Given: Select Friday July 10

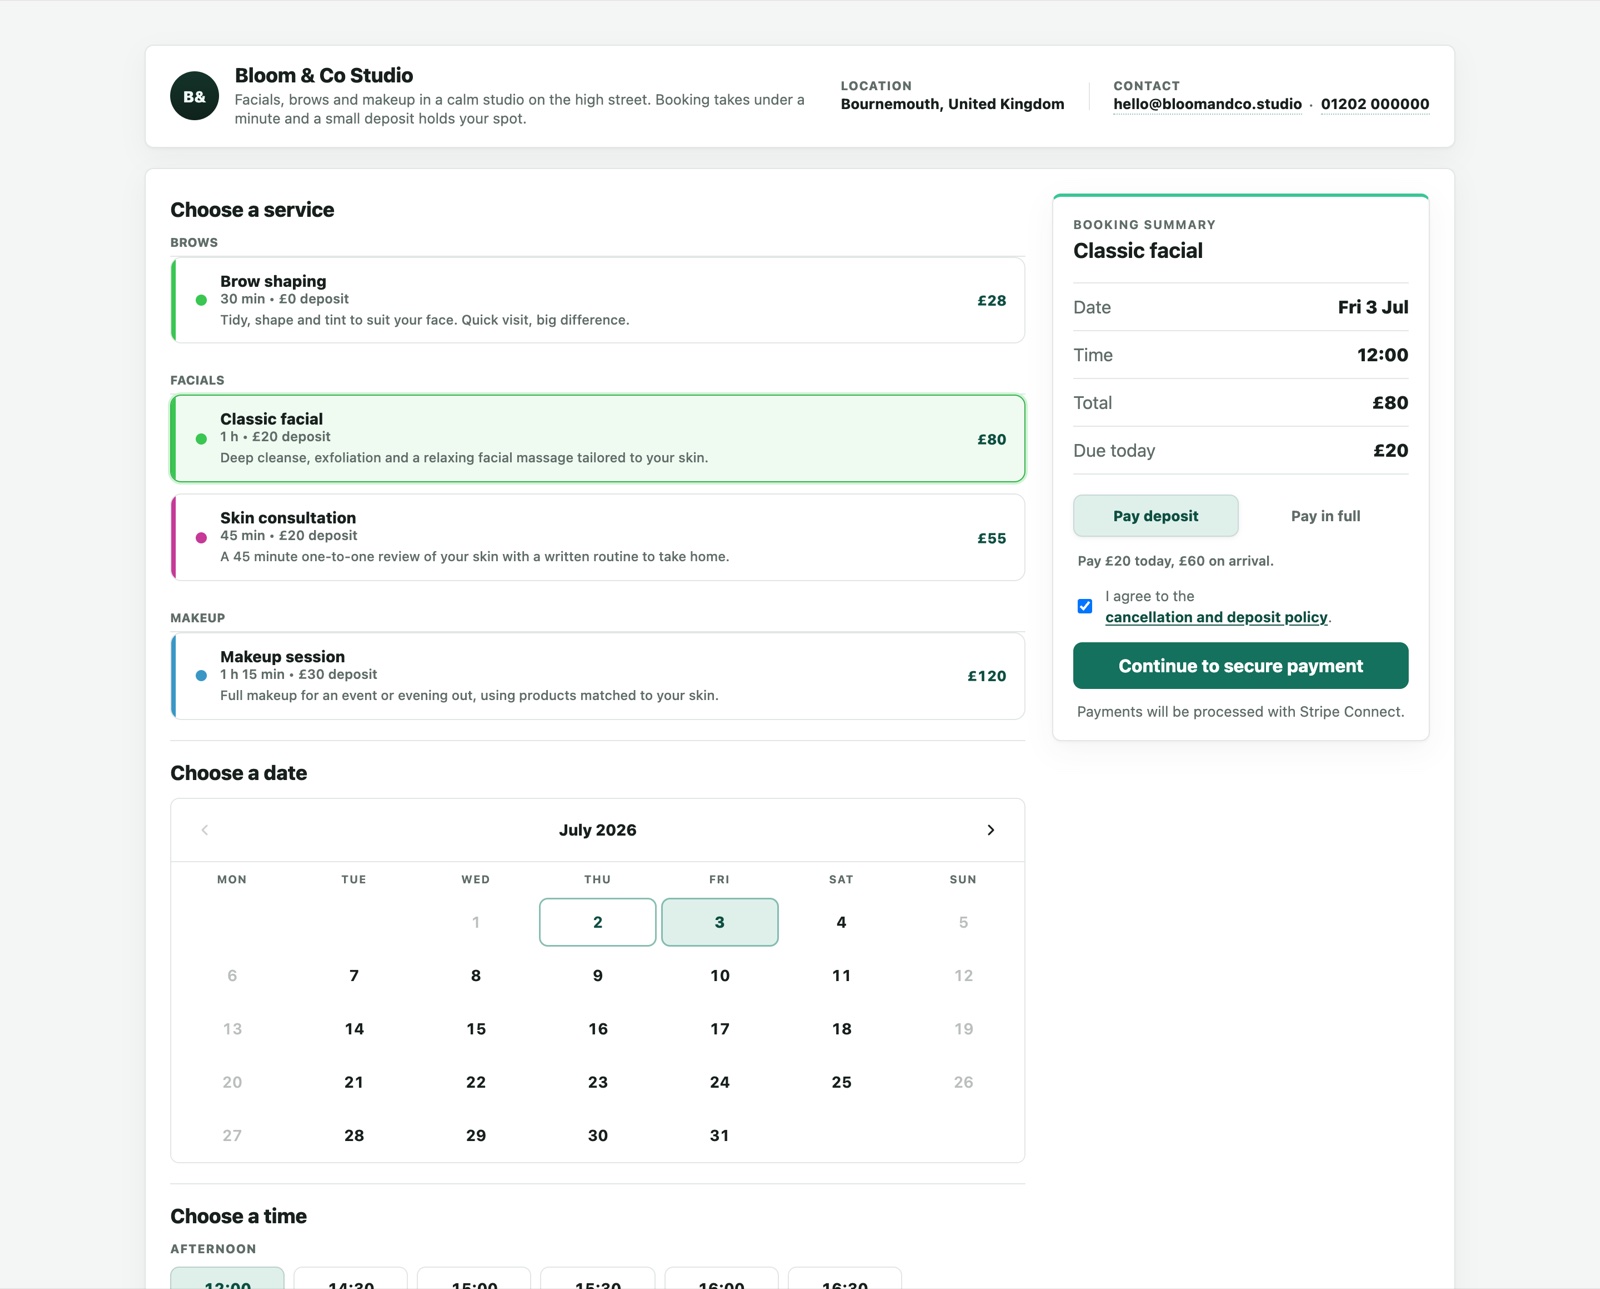Looking at the screenshot, I should [x=720, y=975].
